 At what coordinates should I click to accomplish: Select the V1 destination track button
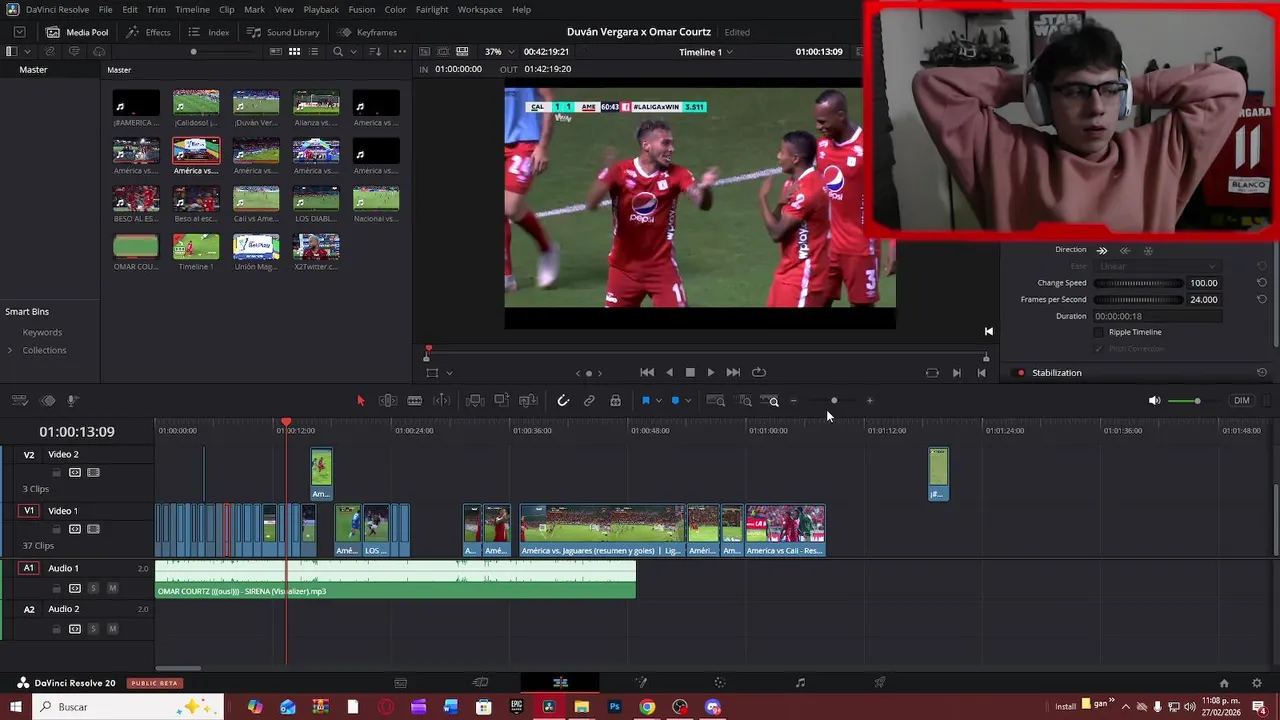pos(29,511)
